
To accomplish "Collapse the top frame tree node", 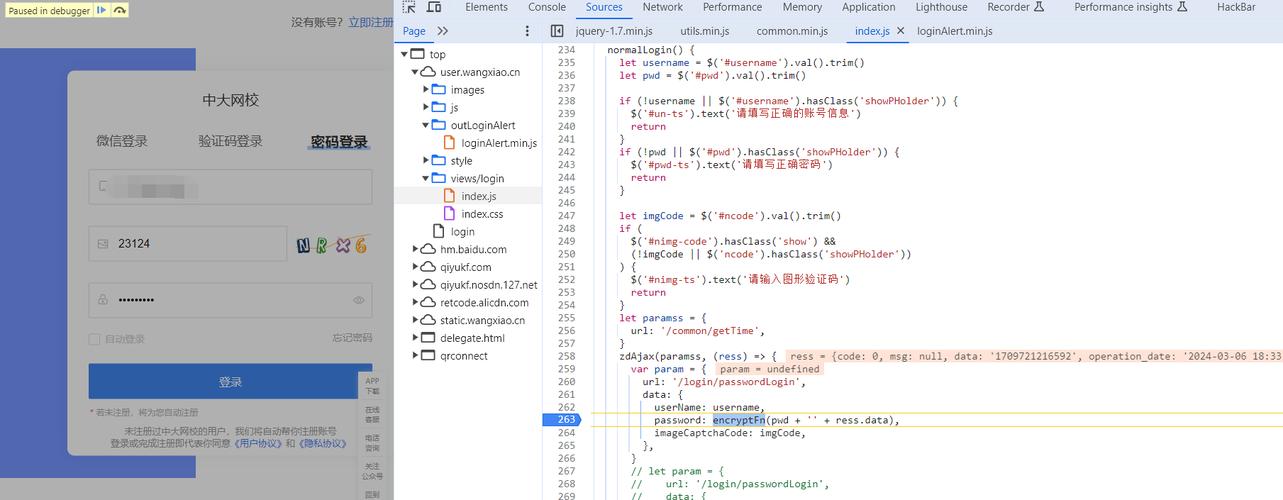I will click(x=405, y=54).
